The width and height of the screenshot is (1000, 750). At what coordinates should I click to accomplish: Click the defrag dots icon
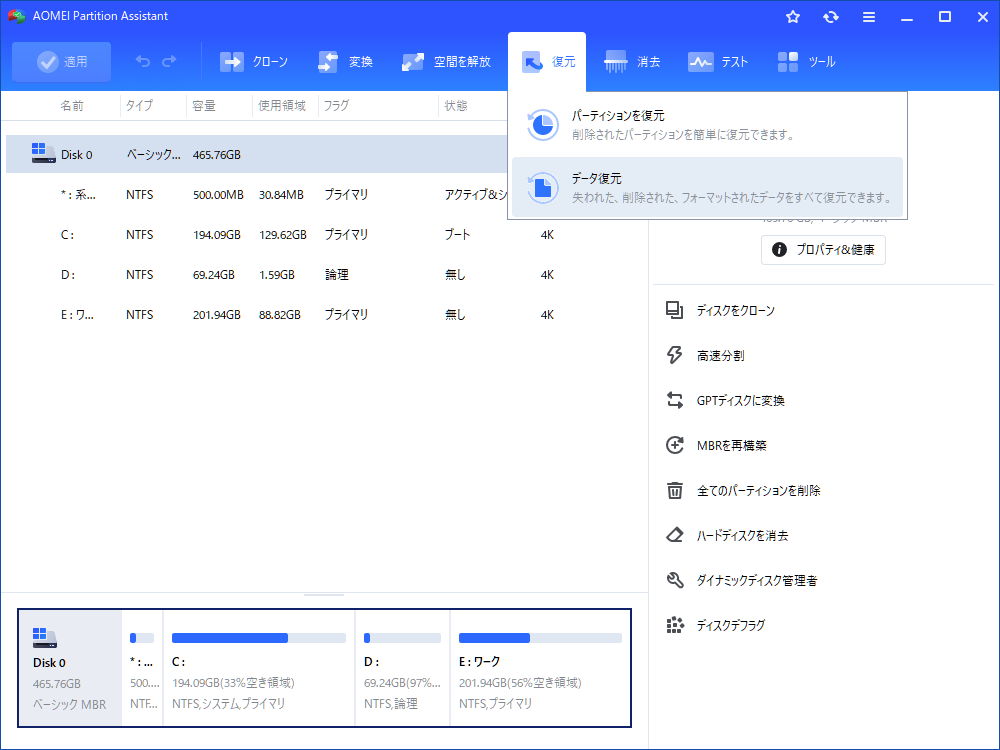(675, 625)
